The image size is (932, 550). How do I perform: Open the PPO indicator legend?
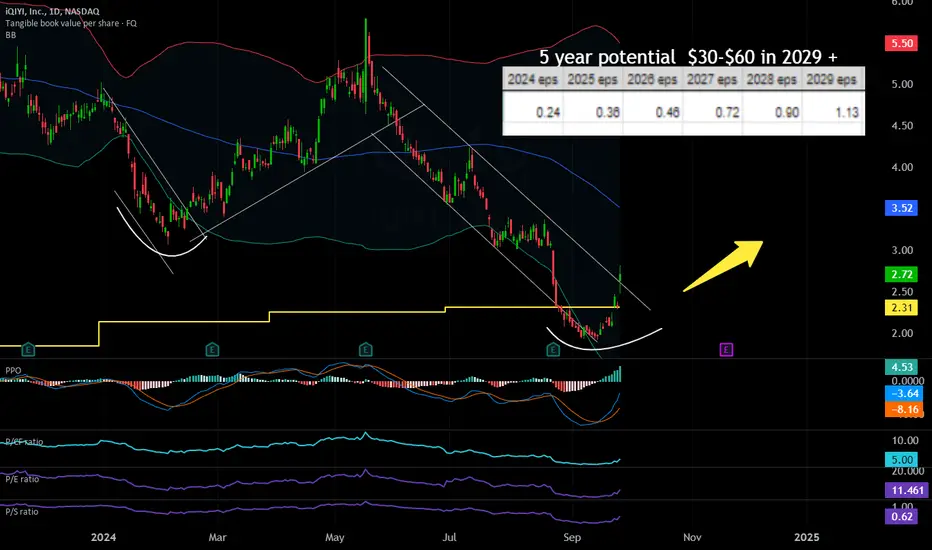(x=13, y=370)
